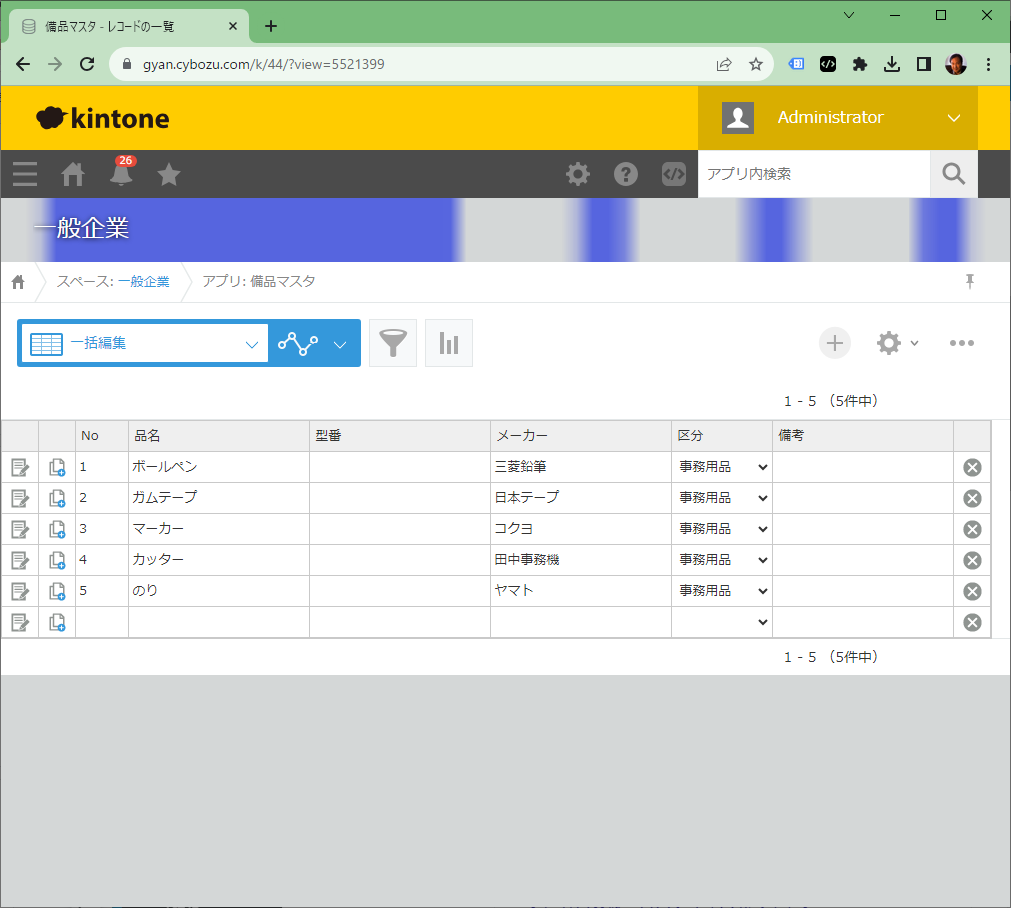Open the graph bar chart icon
Screen dimensions: 1011x908
click(x=449, y=343)
